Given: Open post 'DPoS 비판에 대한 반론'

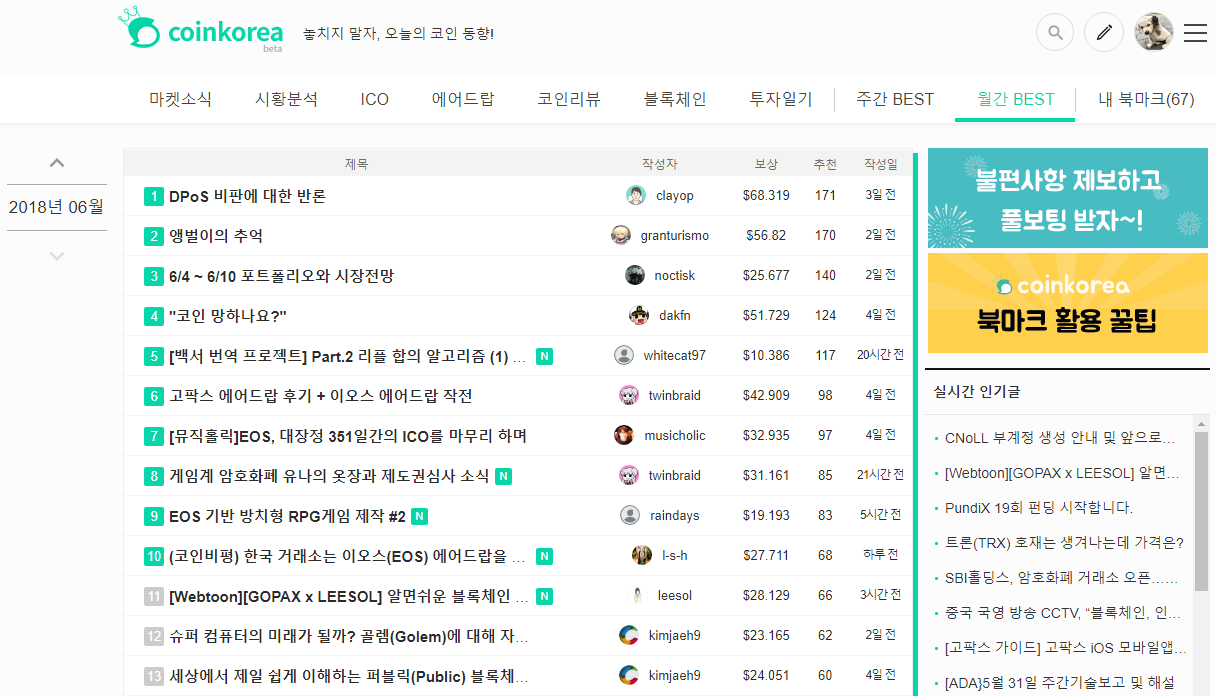Looking at the screenshot, I should pos(248,196).
